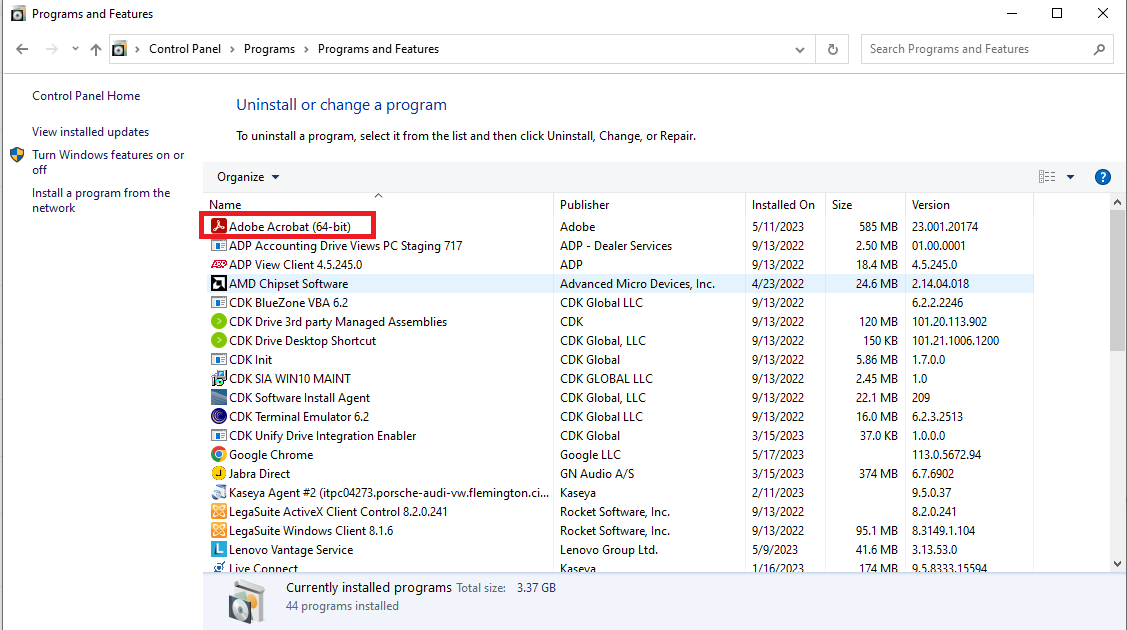Click the Adobe Acrobat program icon
Image resolution: width=1127 pixels, height=630 pixels.
click(x=218, y=226)
